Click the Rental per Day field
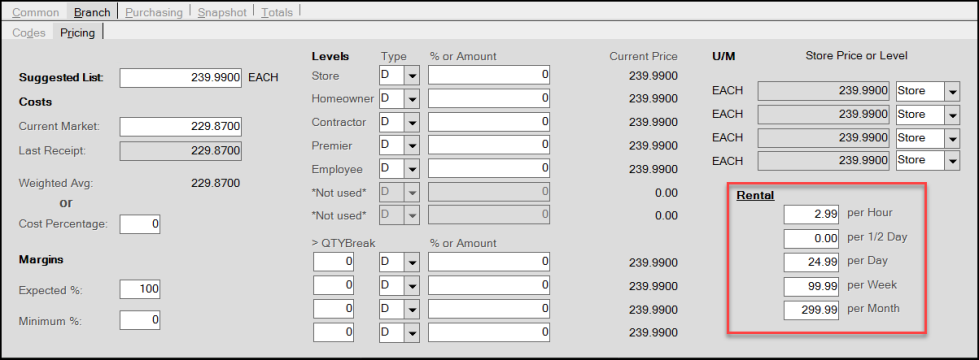Viewport: 979px width, 360px height. 812,262
